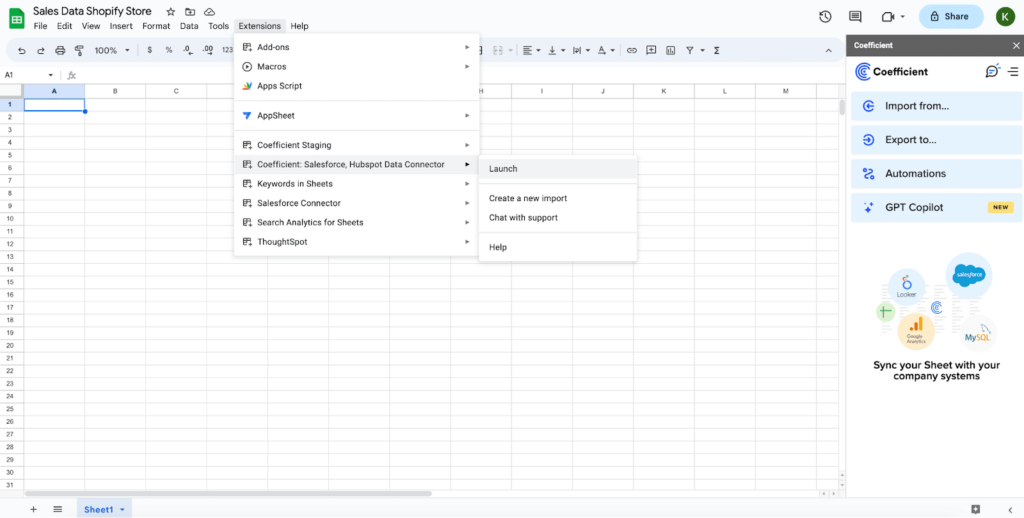Image resolution: width=1024 pixels, height=518 pixels.
Task: Close the Coefficient sidebar
Action: tap(1016, 45)
